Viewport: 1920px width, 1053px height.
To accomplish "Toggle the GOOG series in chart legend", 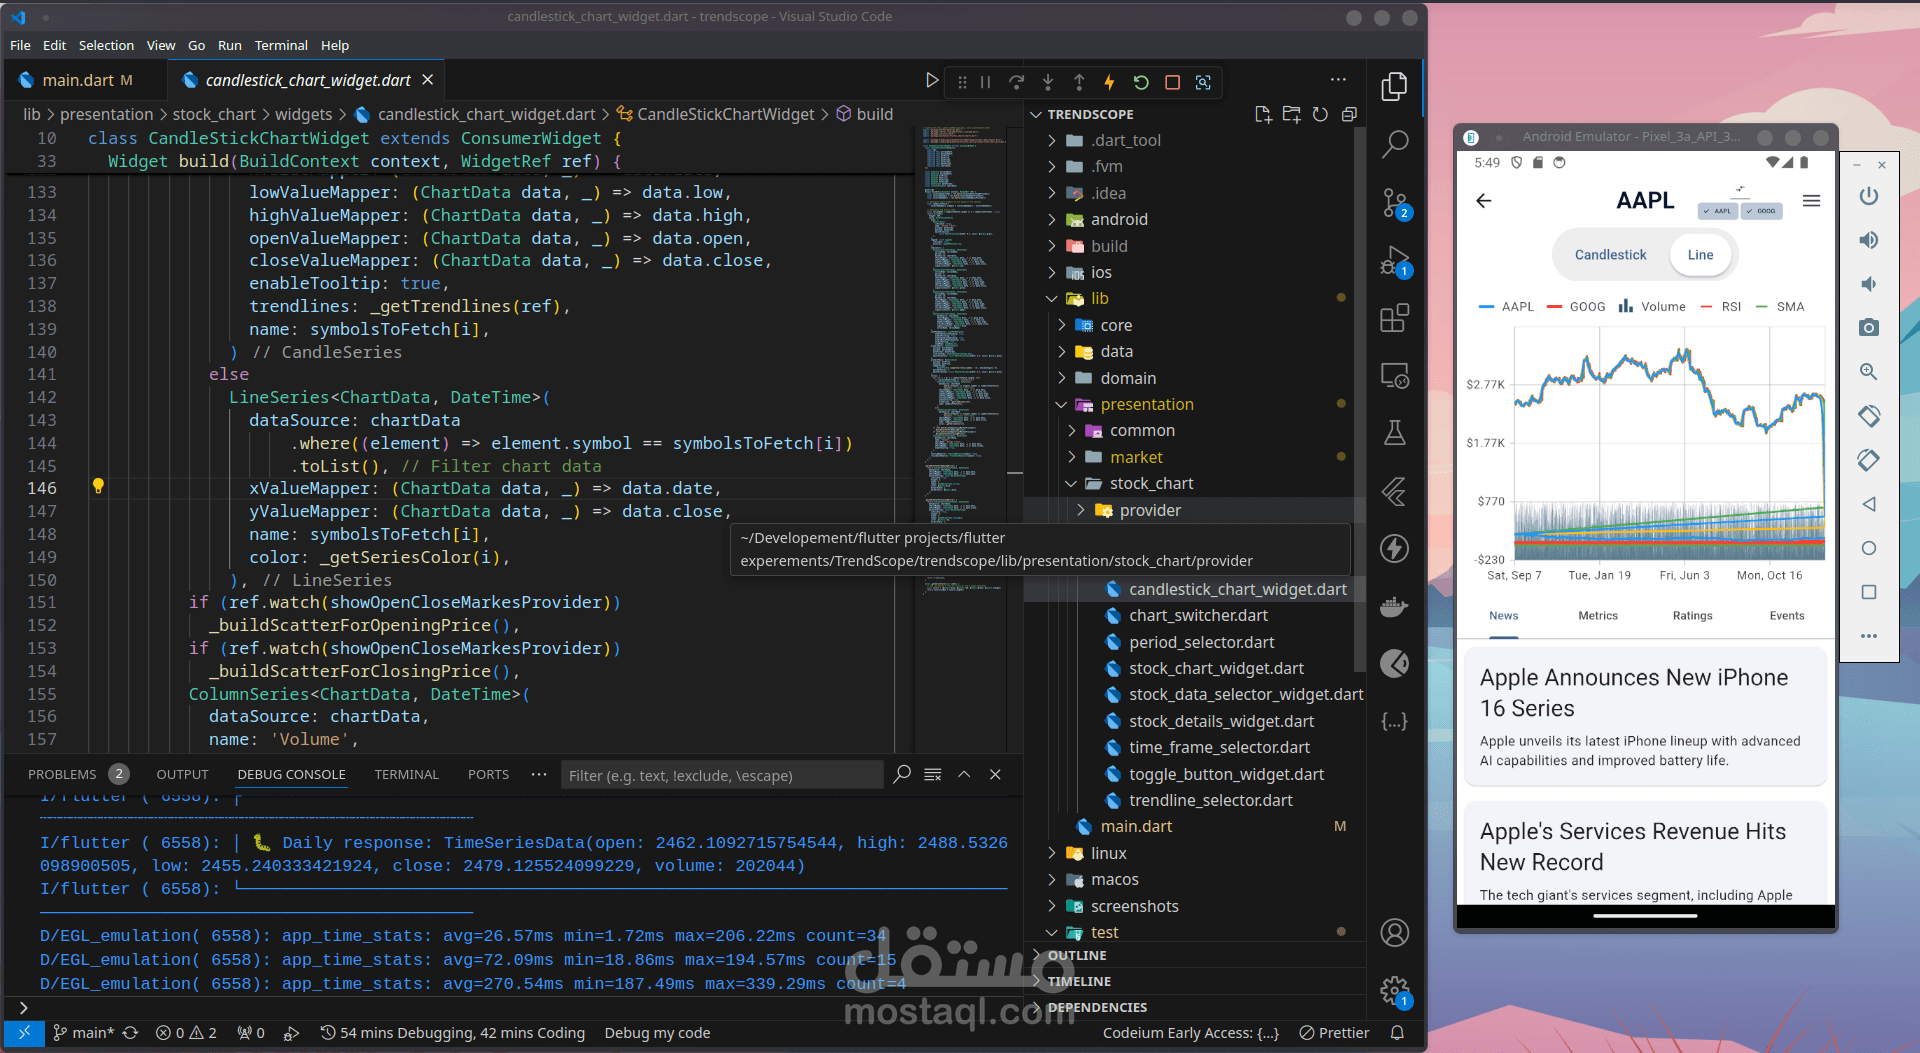I will click(x=1576, y=307).
